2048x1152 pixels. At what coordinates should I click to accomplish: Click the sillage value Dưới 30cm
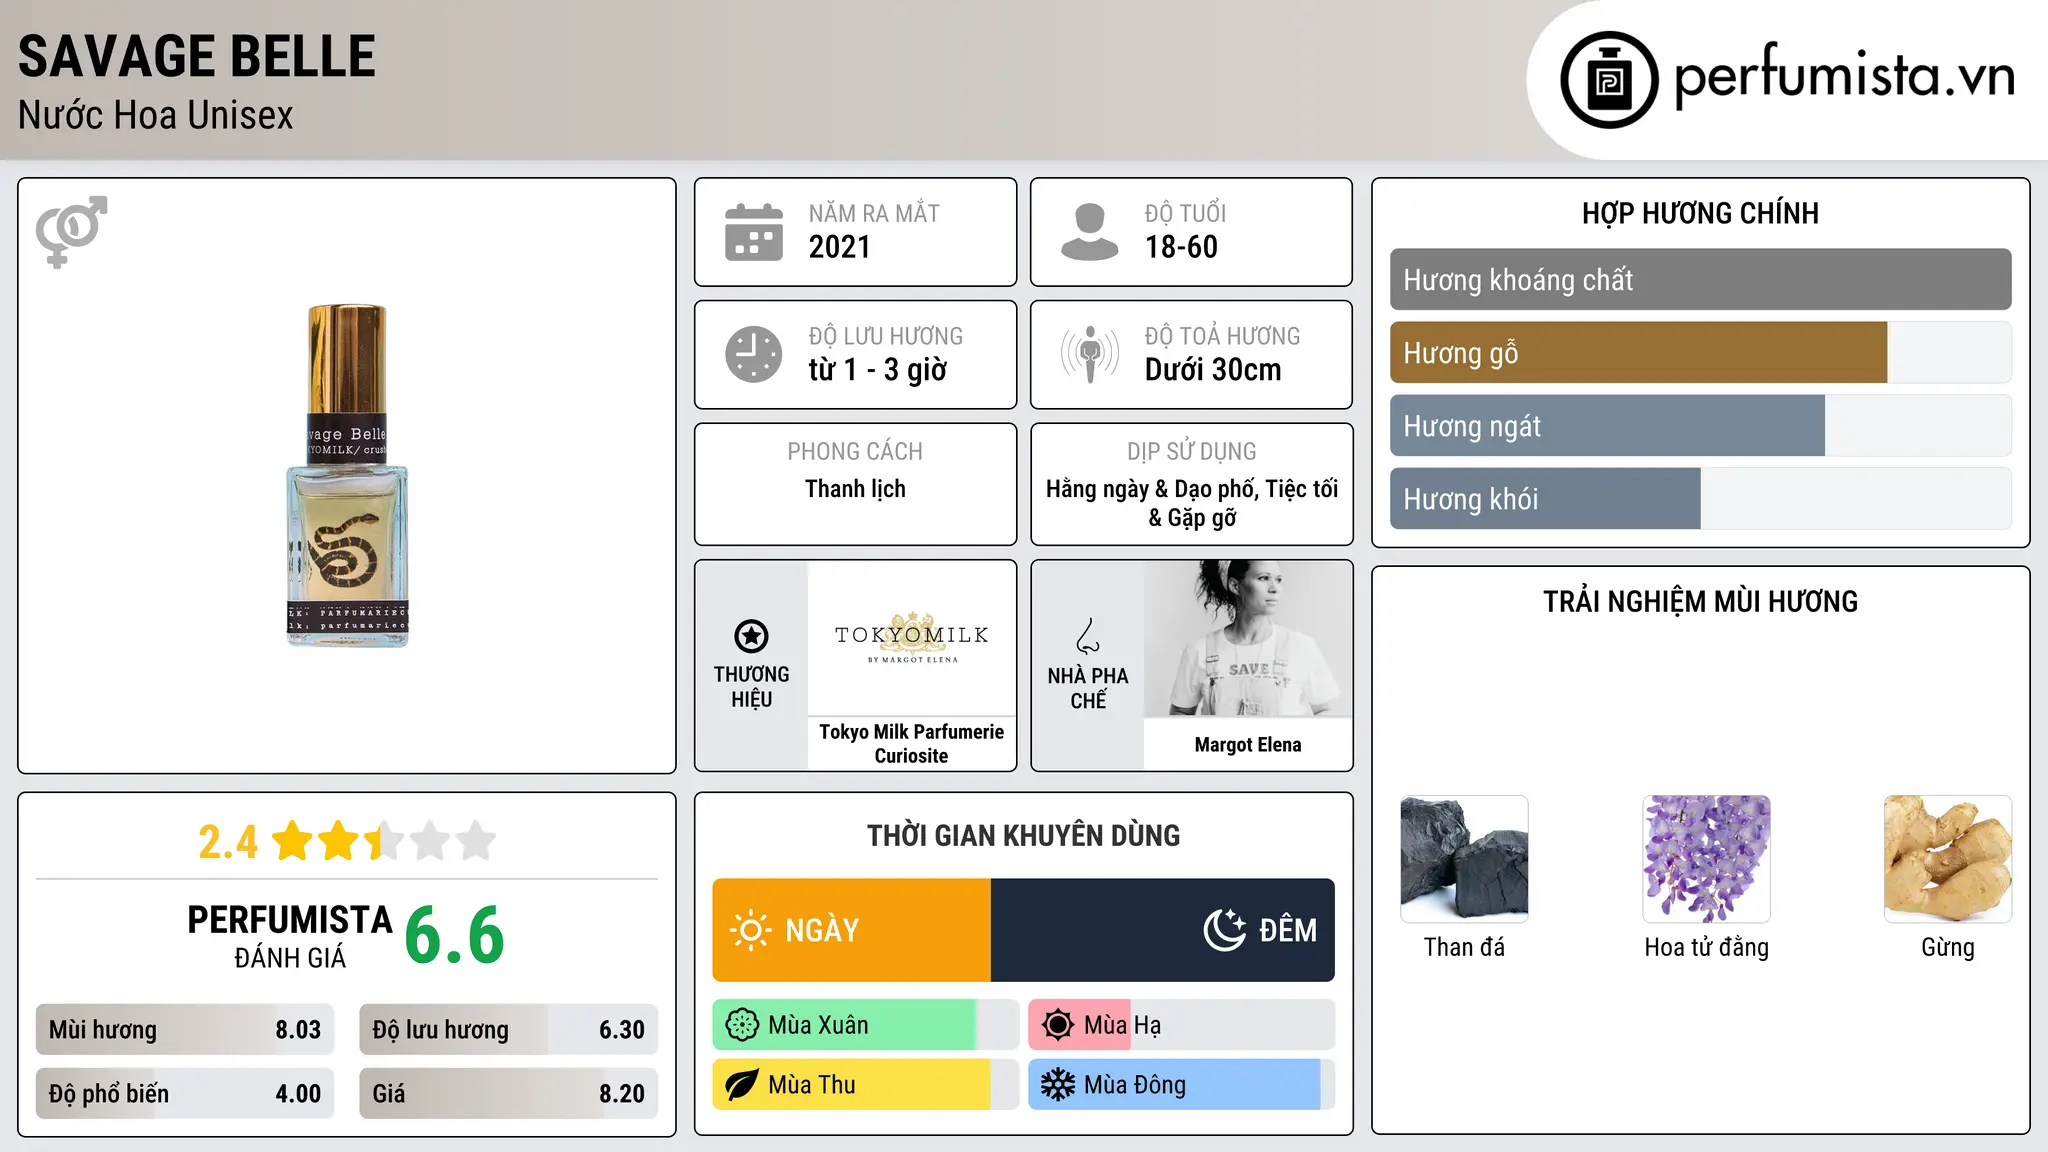click(1213, 370)
